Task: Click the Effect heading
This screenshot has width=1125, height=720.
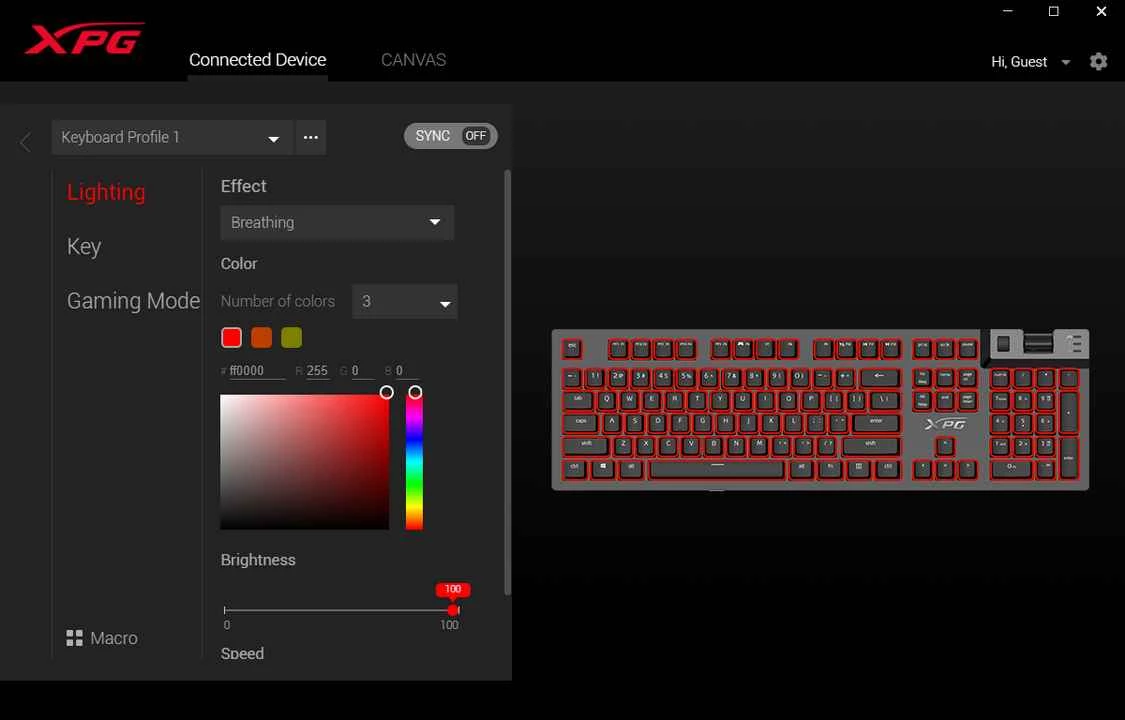Action: pyautogui.click(x=243, y=186)
